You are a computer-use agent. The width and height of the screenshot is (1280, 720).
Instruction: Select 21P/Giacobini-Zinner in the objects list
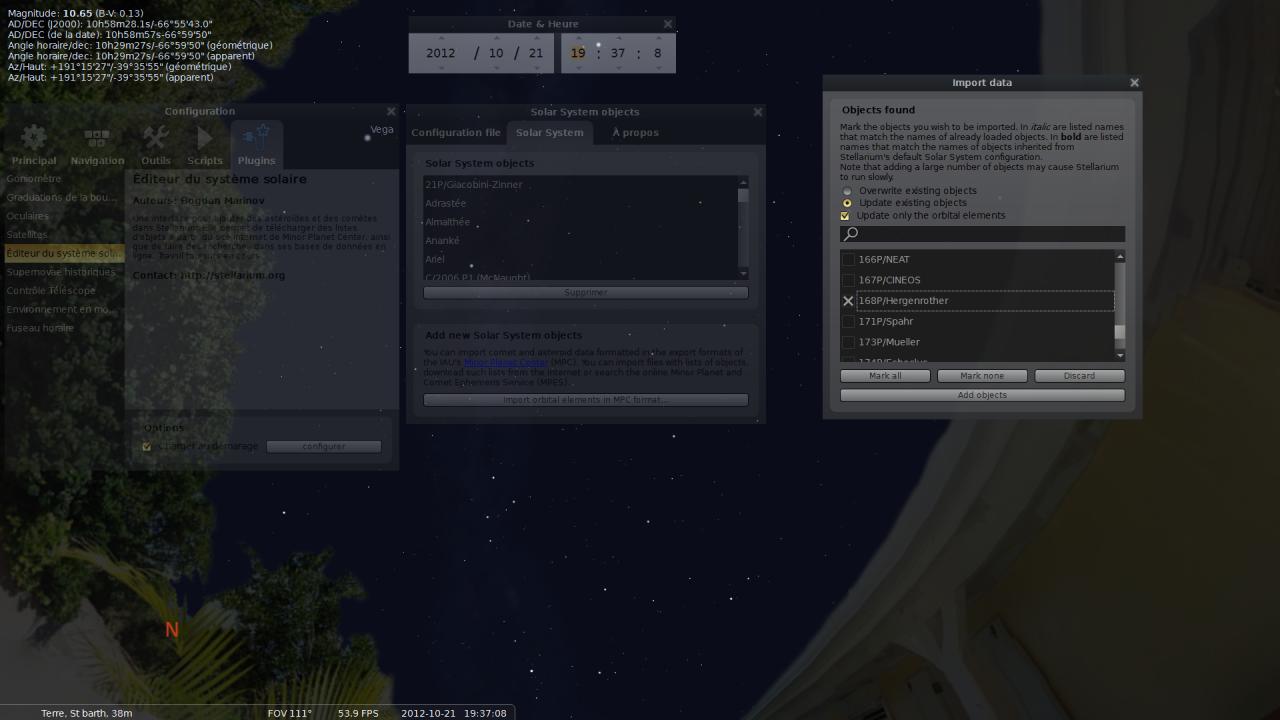tap(580, 185)
